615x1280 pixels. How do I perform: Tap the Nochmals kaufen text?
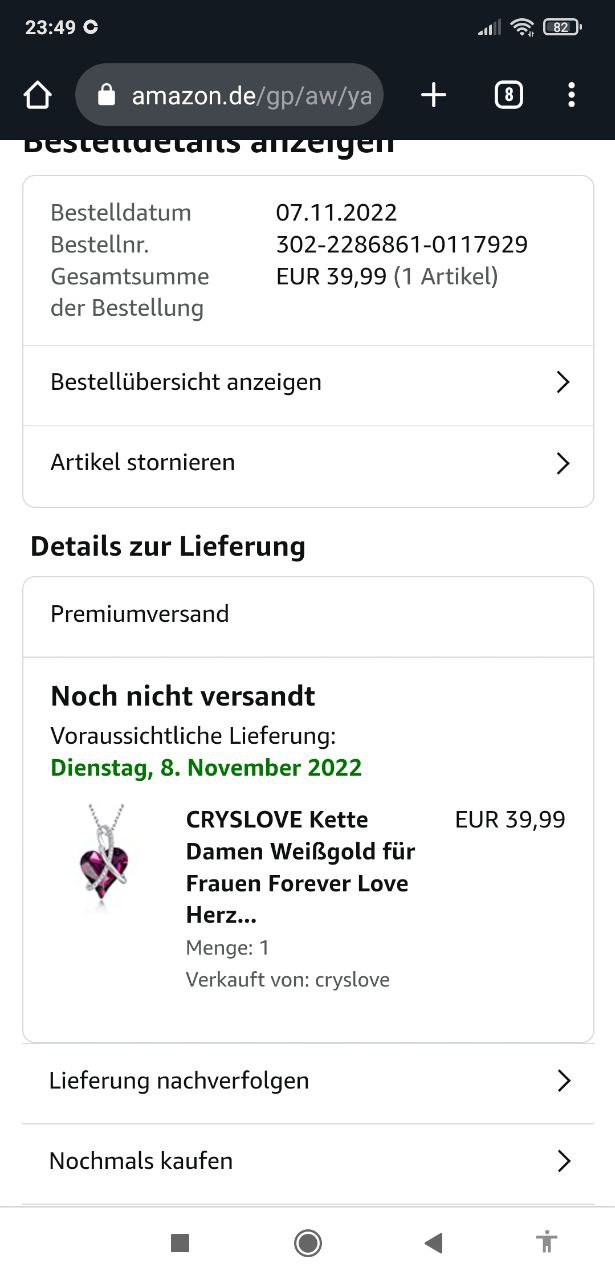pos(141,1161)
